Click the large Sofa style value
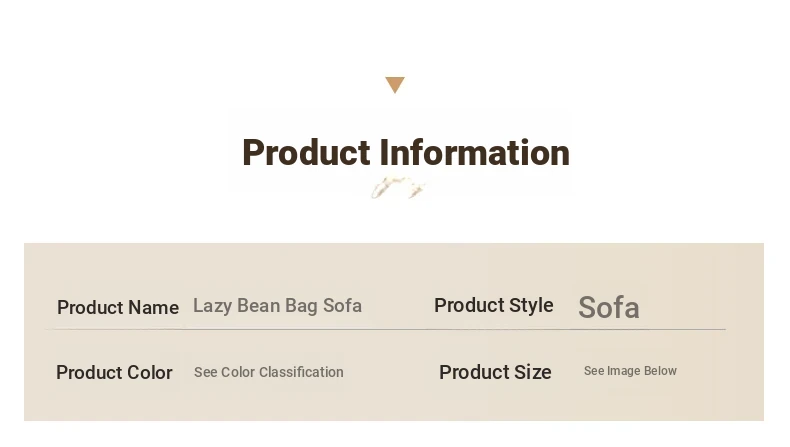This screenshot has height=447, width=790. [609, 307]
